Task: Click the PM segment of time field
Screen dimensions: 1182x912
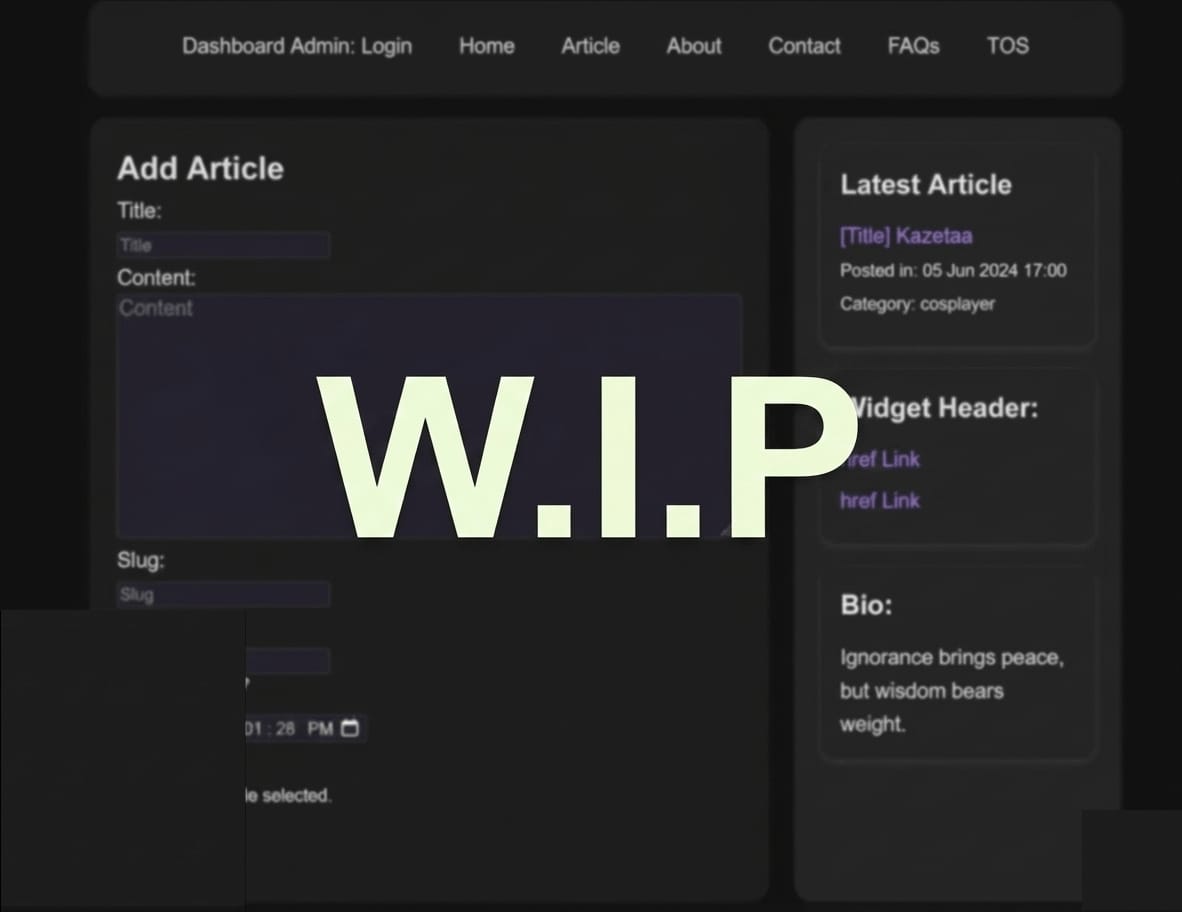Action: click(320, 729)
